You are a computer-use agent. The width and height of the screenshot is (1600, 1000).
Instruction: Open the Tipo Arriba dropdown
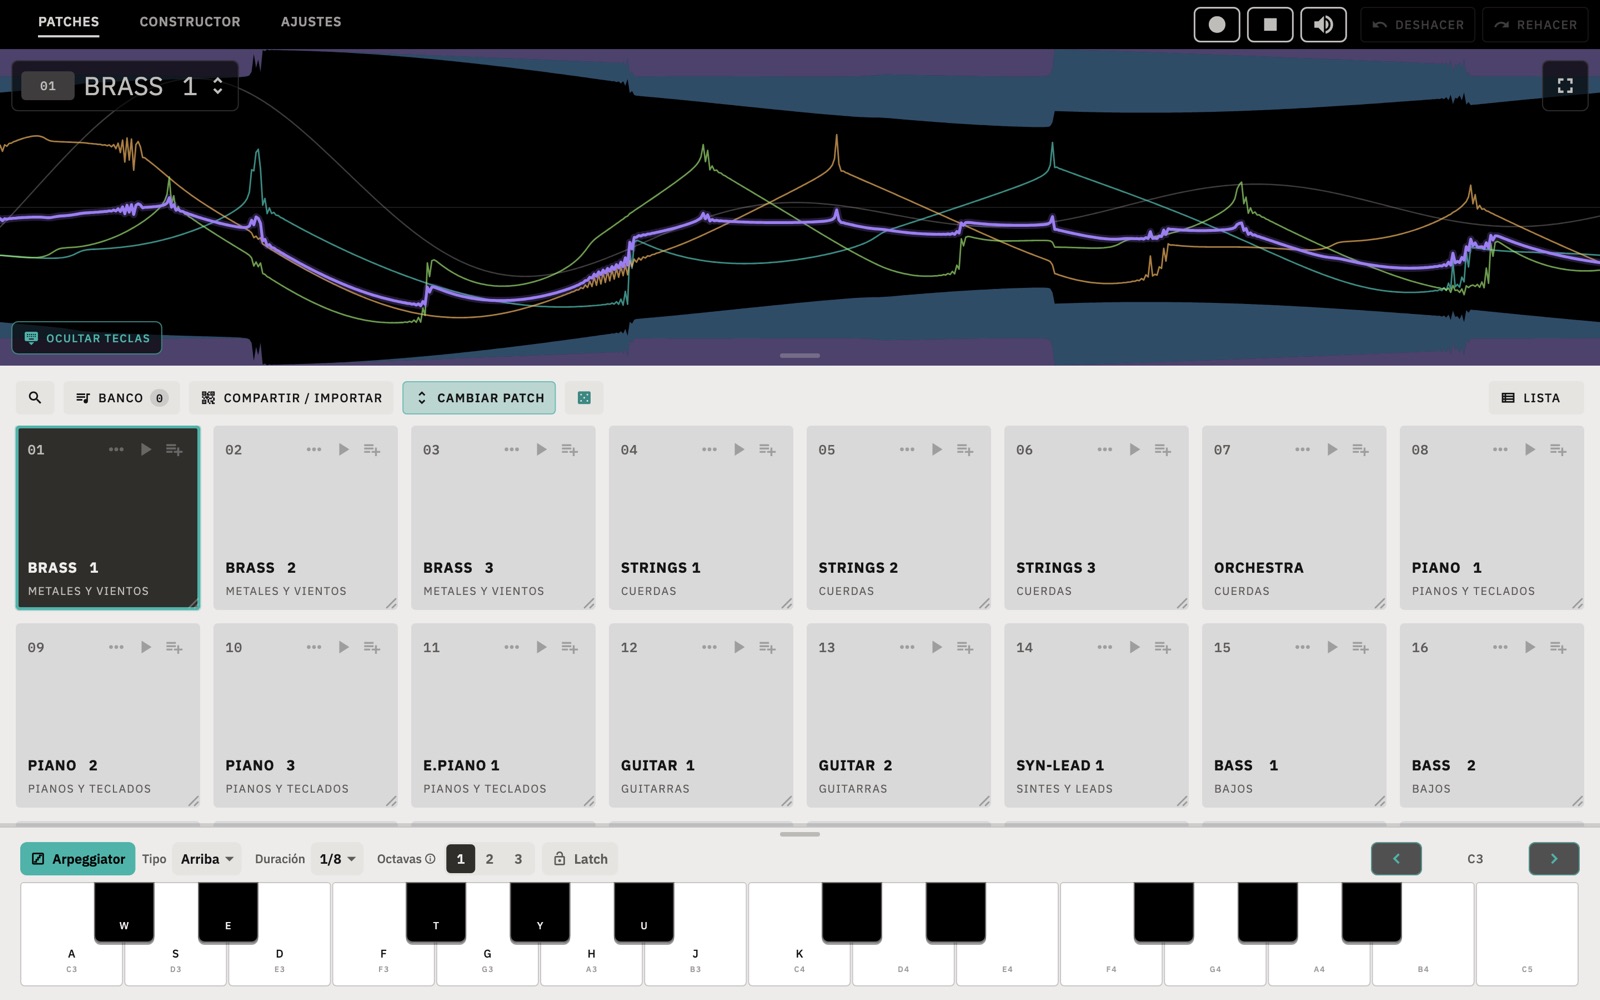(207, 859)
